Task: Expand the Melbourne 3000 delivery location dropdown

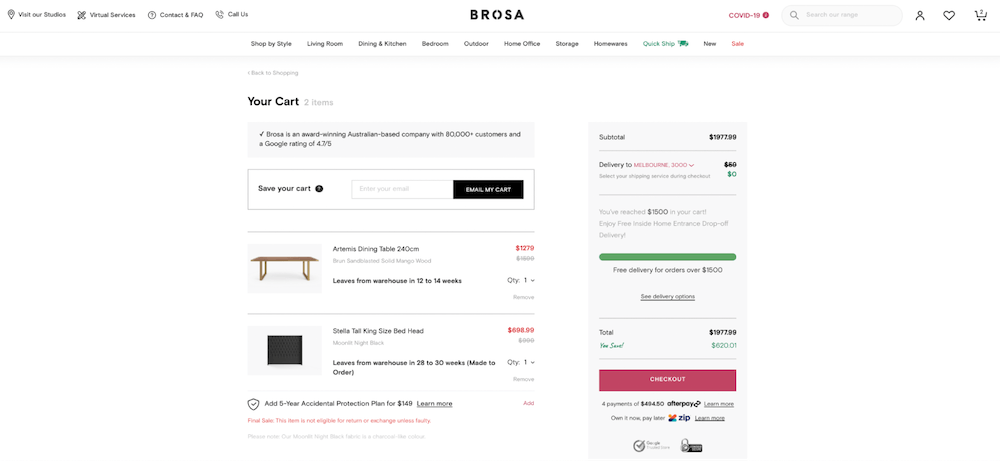Action: [x=664, y=165]
